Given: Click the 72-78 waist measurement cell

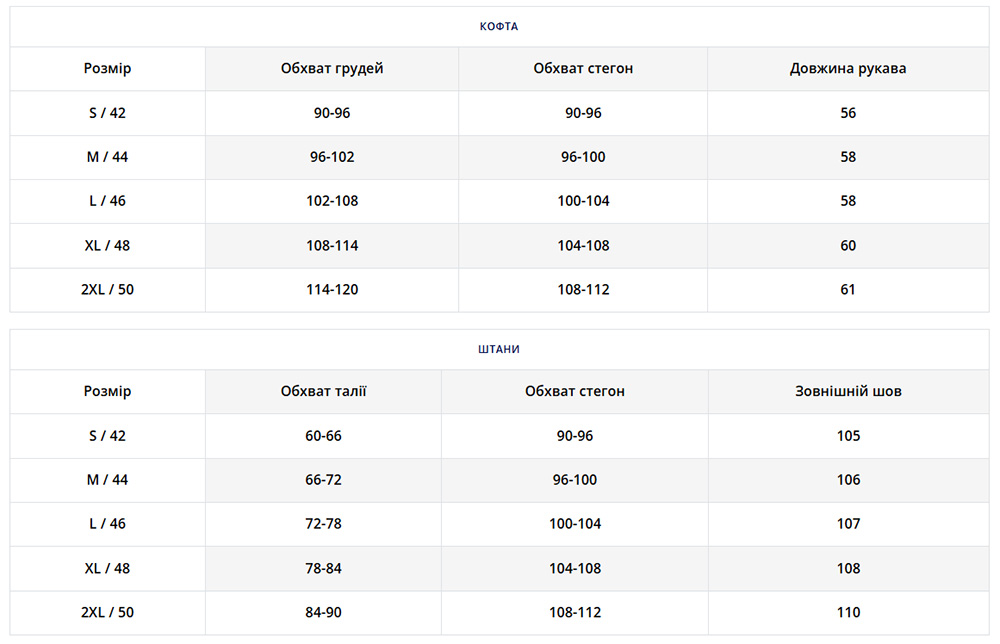Looking at the screenshot, I should pyautogui.click(x=324, y=524).
